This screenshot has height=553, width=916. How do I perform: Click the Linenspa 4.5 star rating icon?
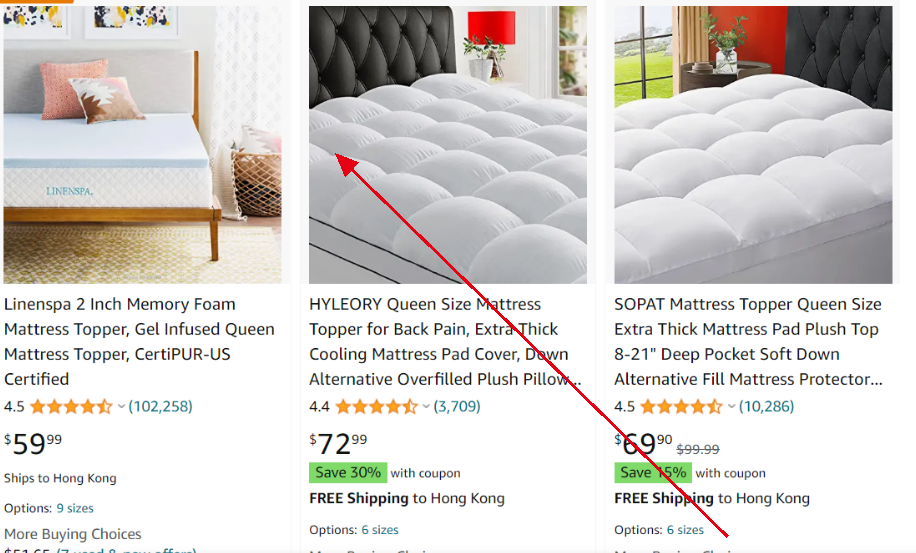pyautogui.click(x=71, y=406)
